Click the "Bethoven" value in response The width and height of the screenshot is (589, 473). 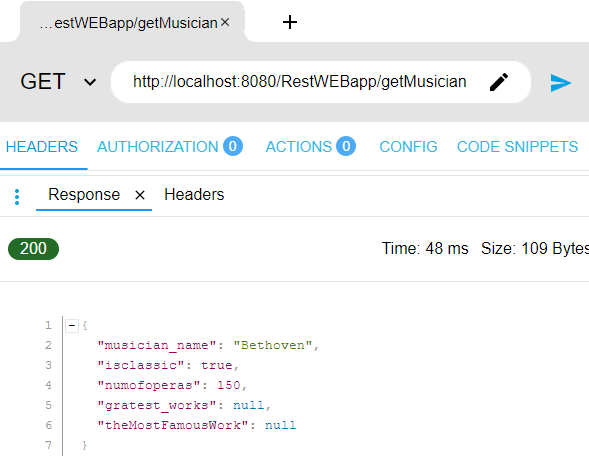tap(273, 345)
